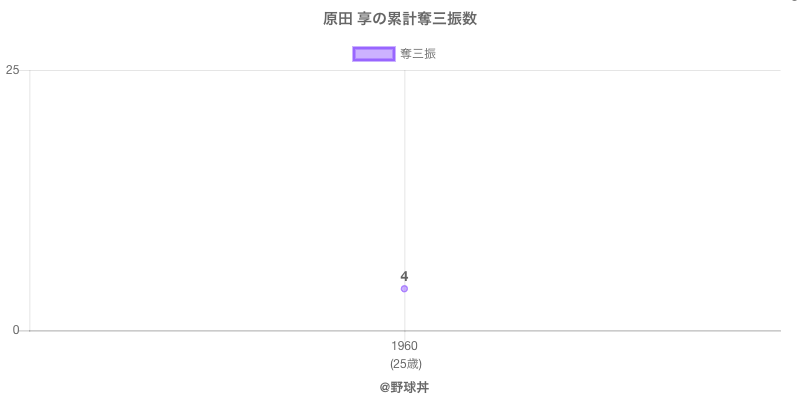Image resolution: width=800 pixels, height=400 pixels.
Task: Click the vertical y-axis line at left
Action: point(30,200)
